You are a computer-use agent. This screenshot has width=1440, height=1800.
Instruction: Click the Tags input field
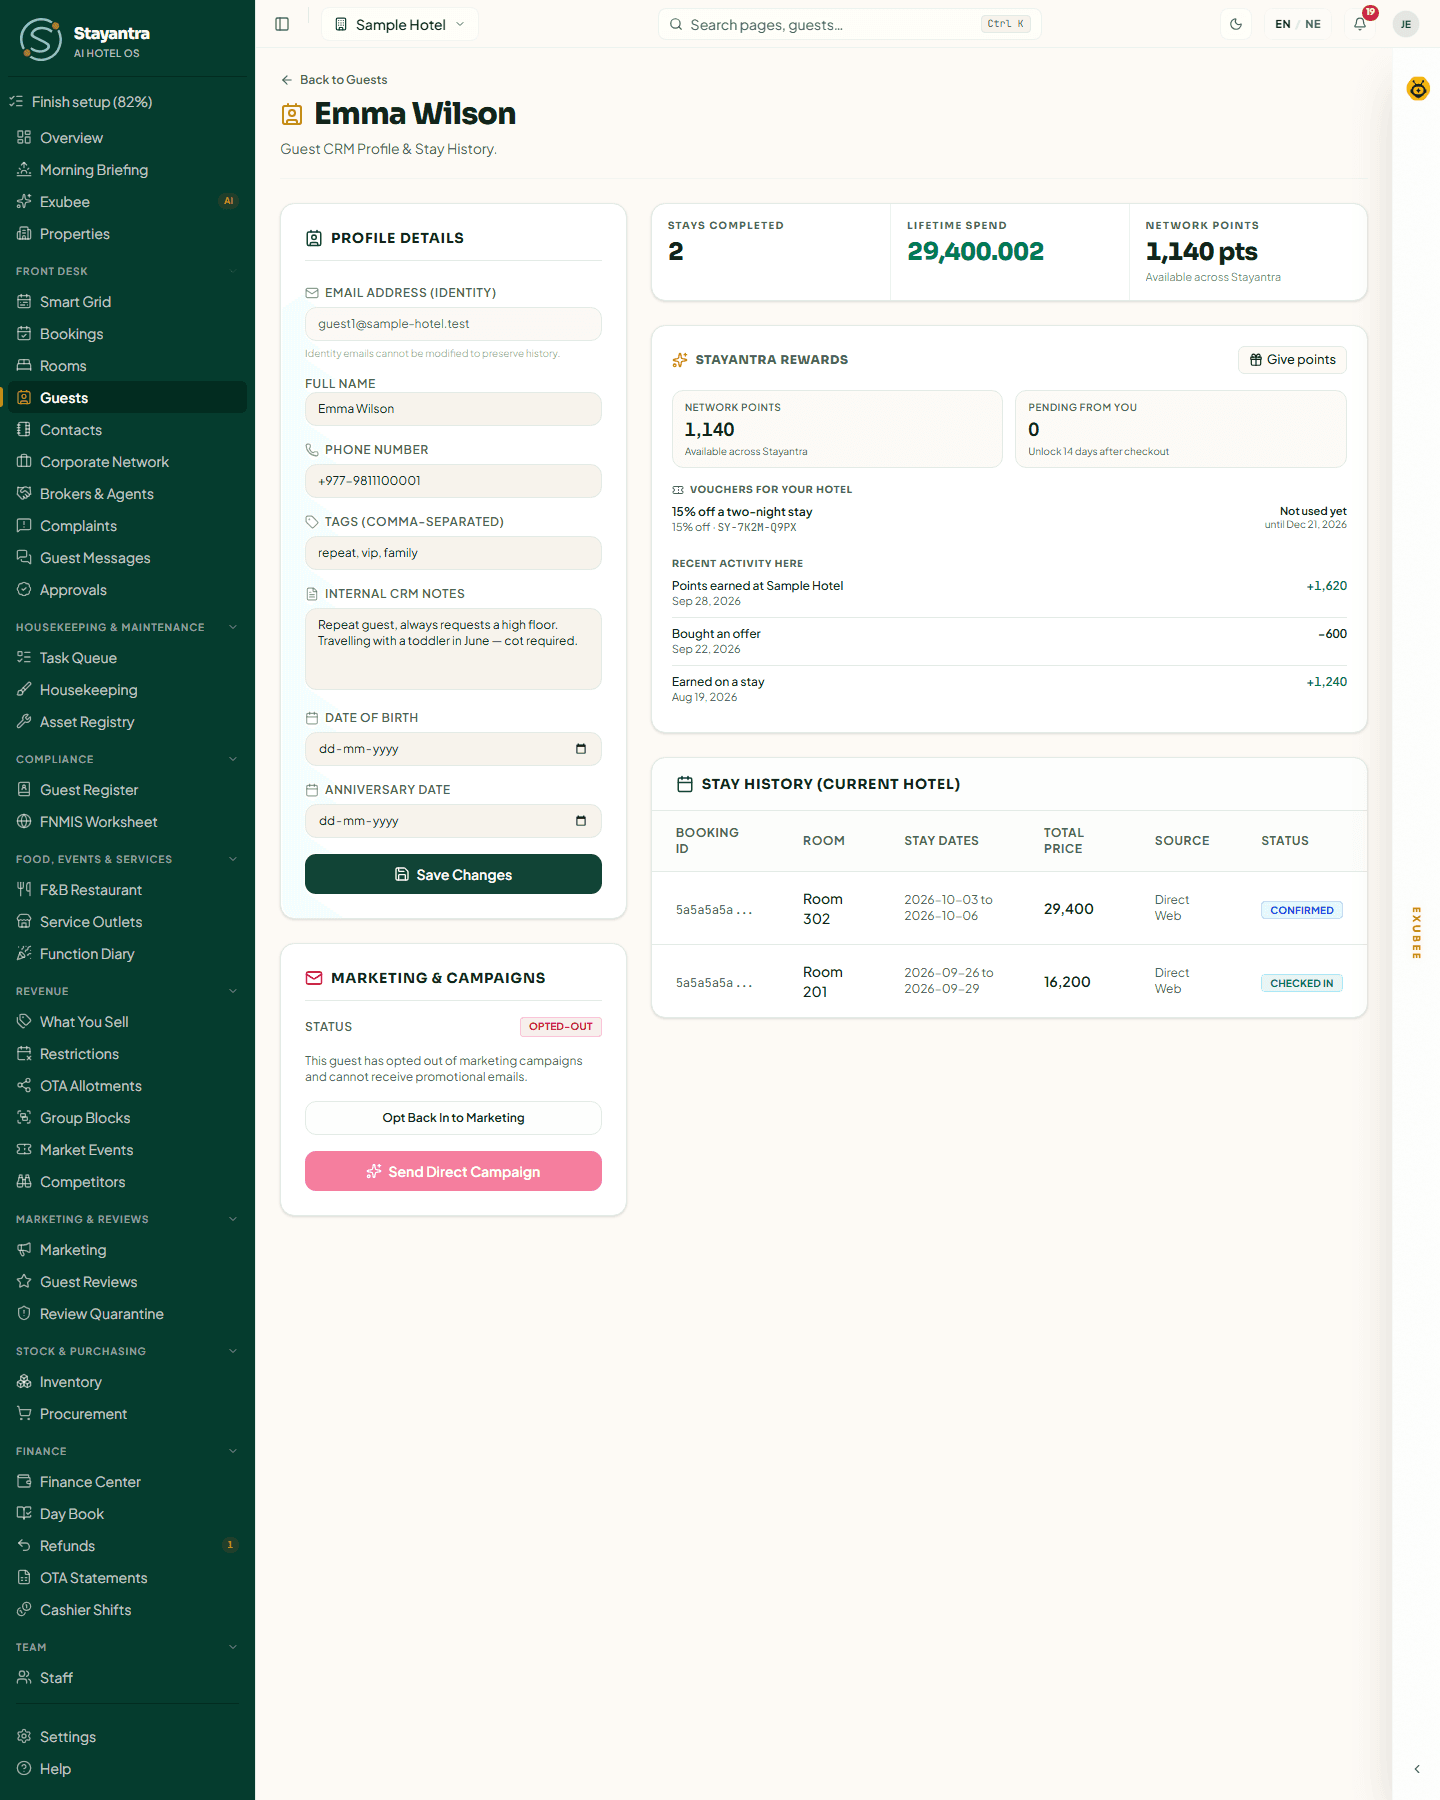(x=453, y=553)
